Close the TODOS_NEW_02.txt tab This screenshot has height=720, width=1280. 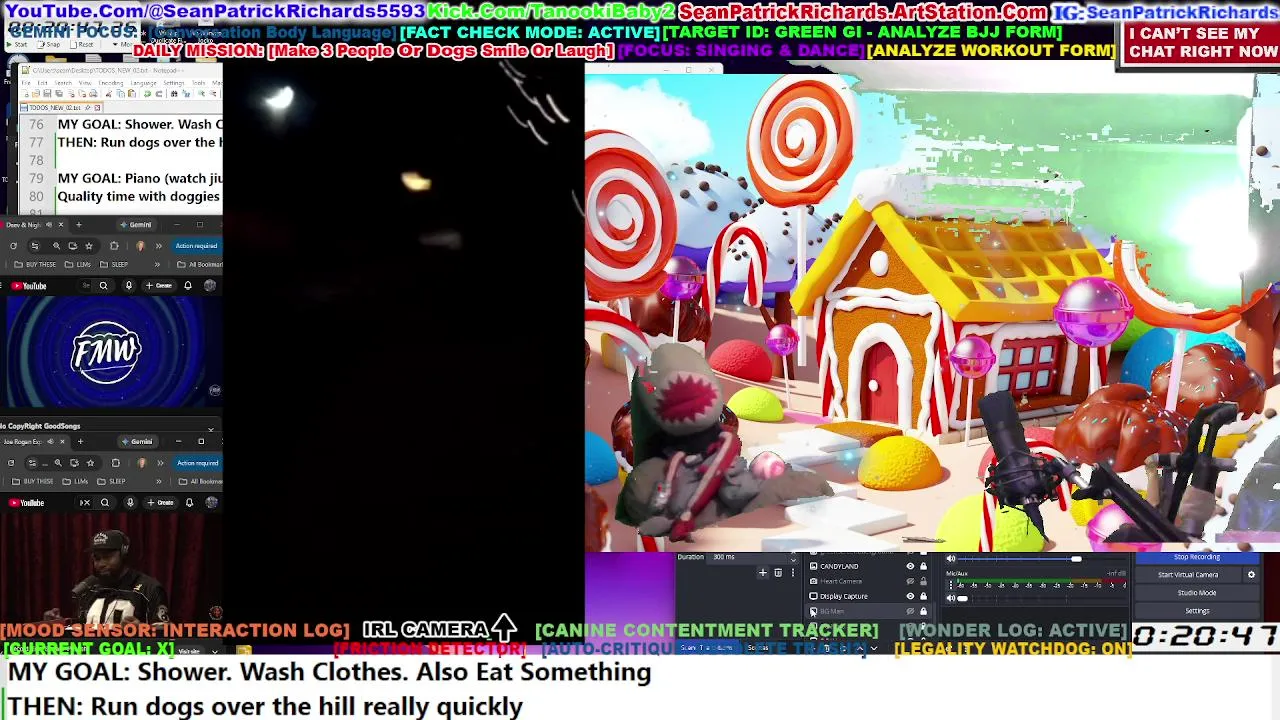(97, 108)
